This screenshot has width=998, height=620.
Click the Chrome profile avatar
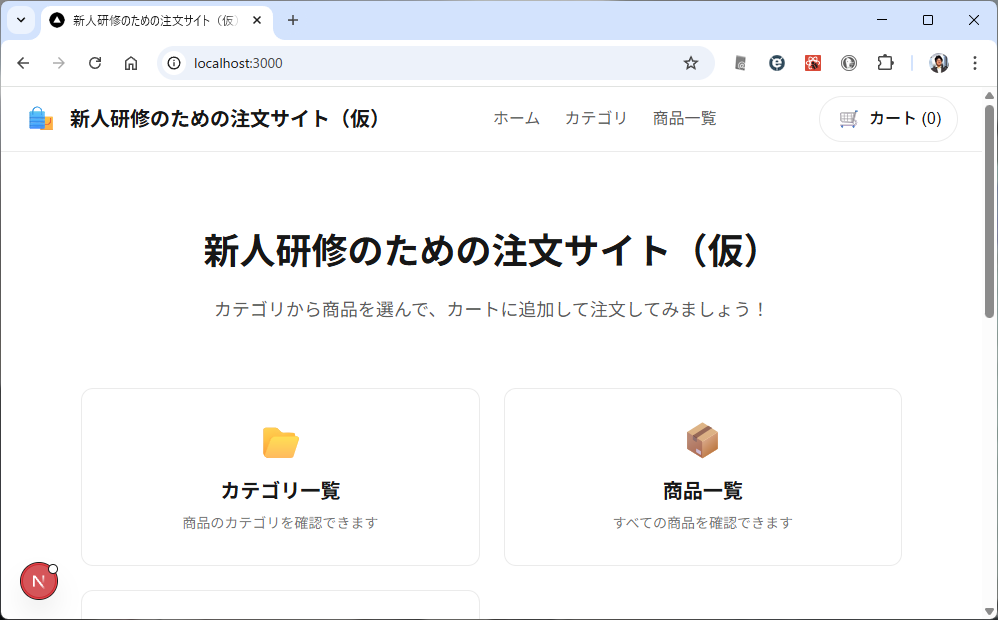click(938, 63)
